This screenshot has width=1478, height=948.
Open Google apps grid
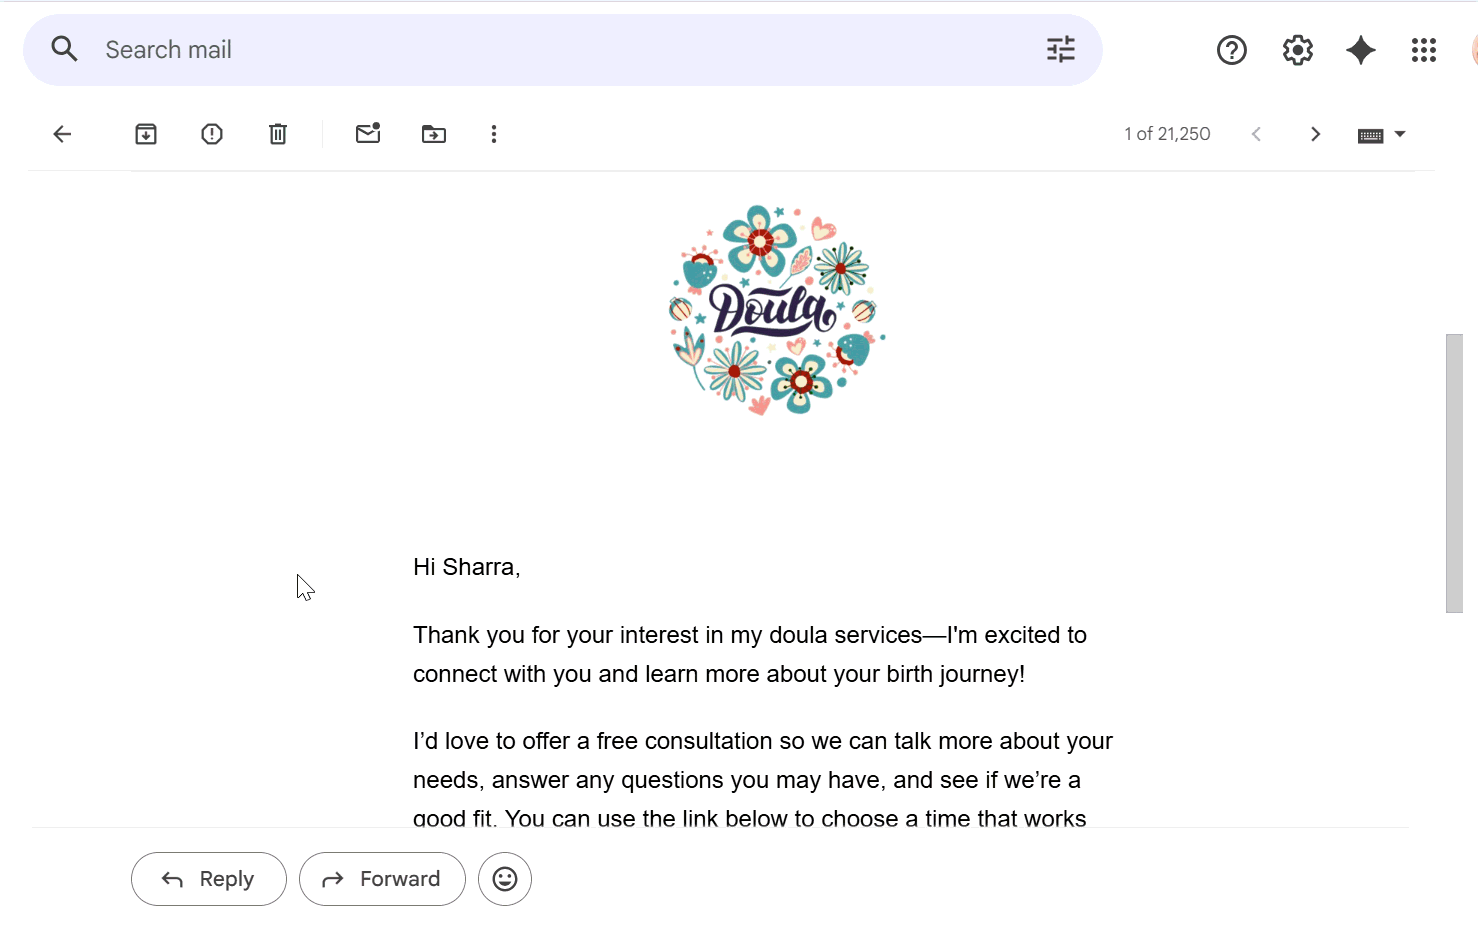(x=1424, y=50)
